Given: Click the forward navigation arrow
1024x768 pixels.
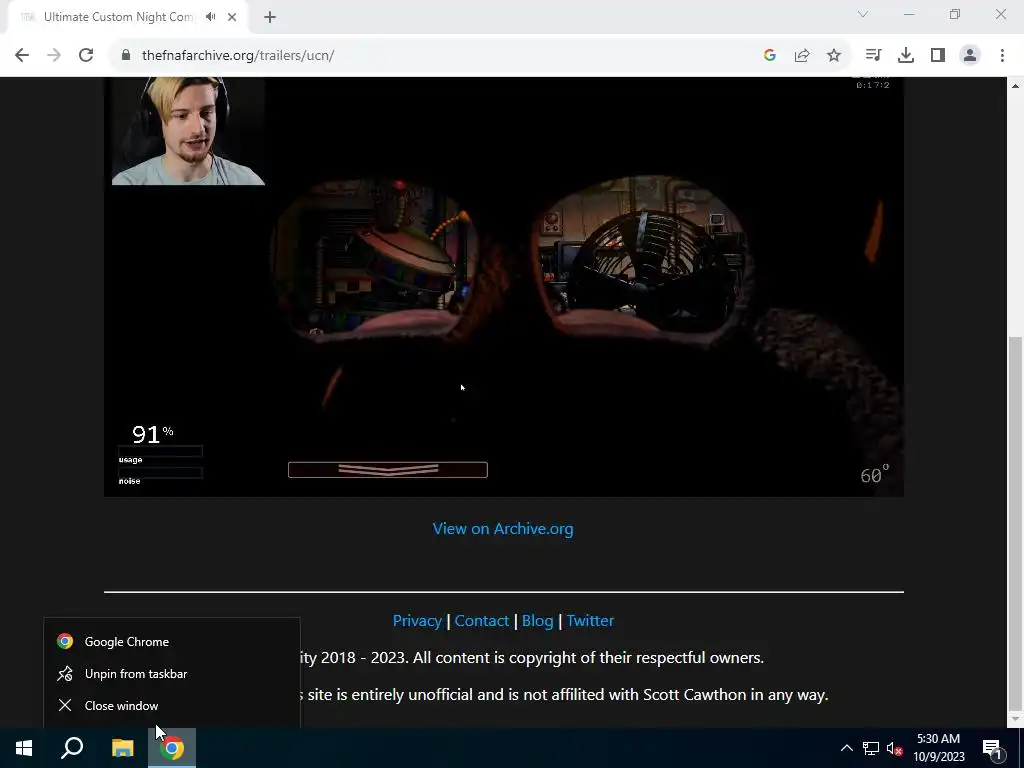Looking at the screenshot, I should click(x=54, y=56).
